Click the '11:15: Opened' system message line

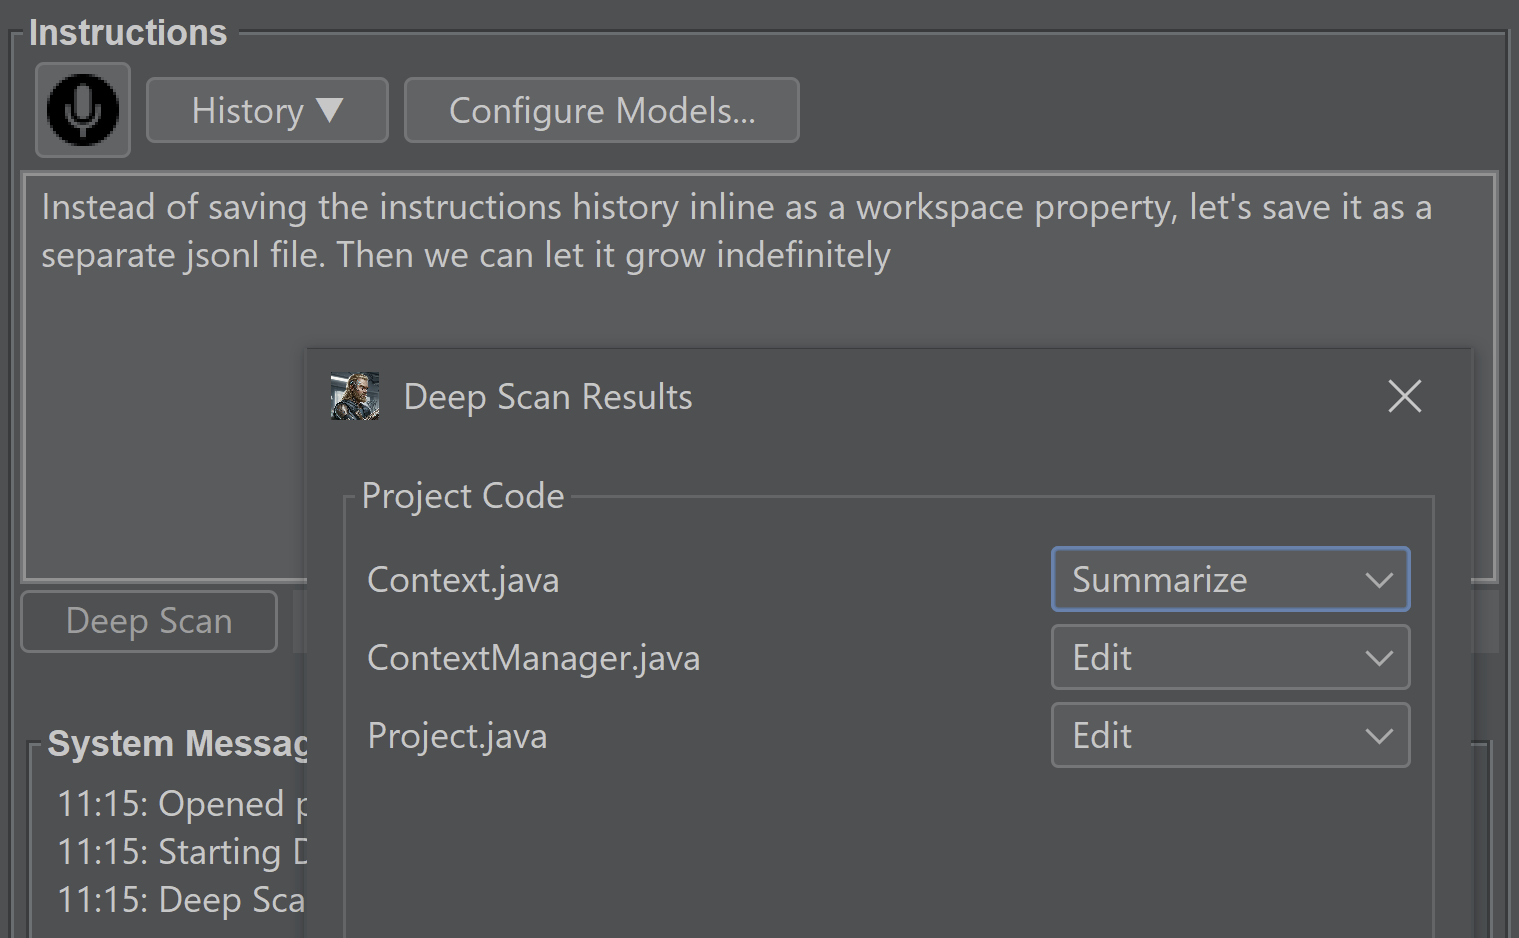[180, 804]
